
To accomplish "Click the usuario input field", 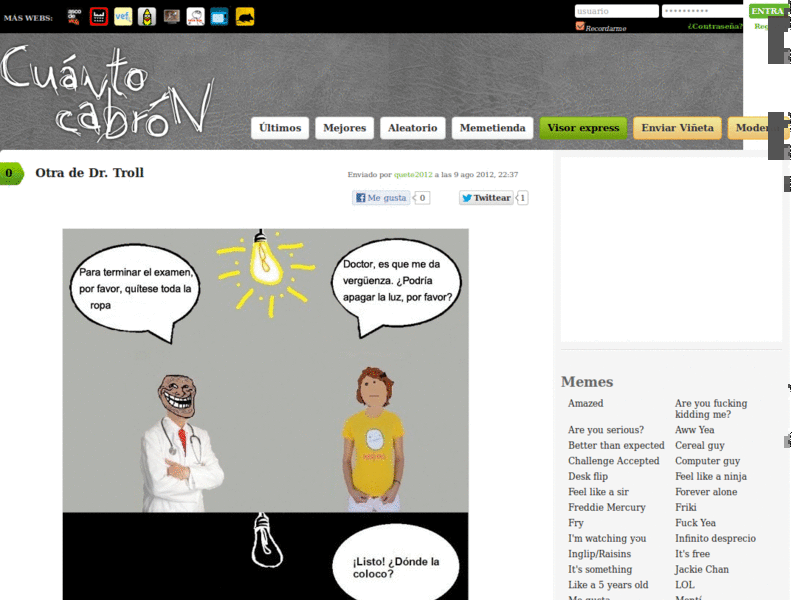I will click(616, 11).
